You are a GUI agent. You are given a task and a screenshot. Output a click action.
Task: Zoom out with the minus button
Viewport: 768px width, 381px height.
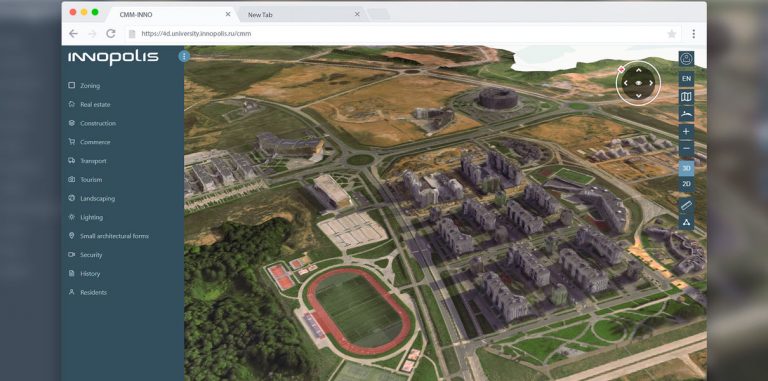click(x=686, y=148)
